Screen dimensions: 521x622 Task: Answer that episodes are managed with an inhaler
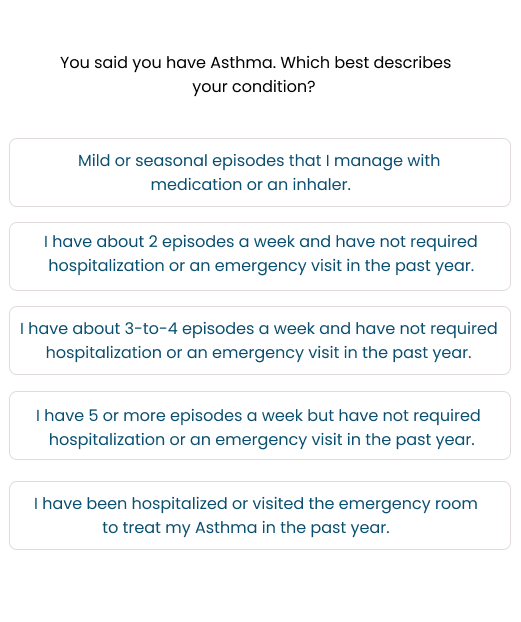click(260, 173)
